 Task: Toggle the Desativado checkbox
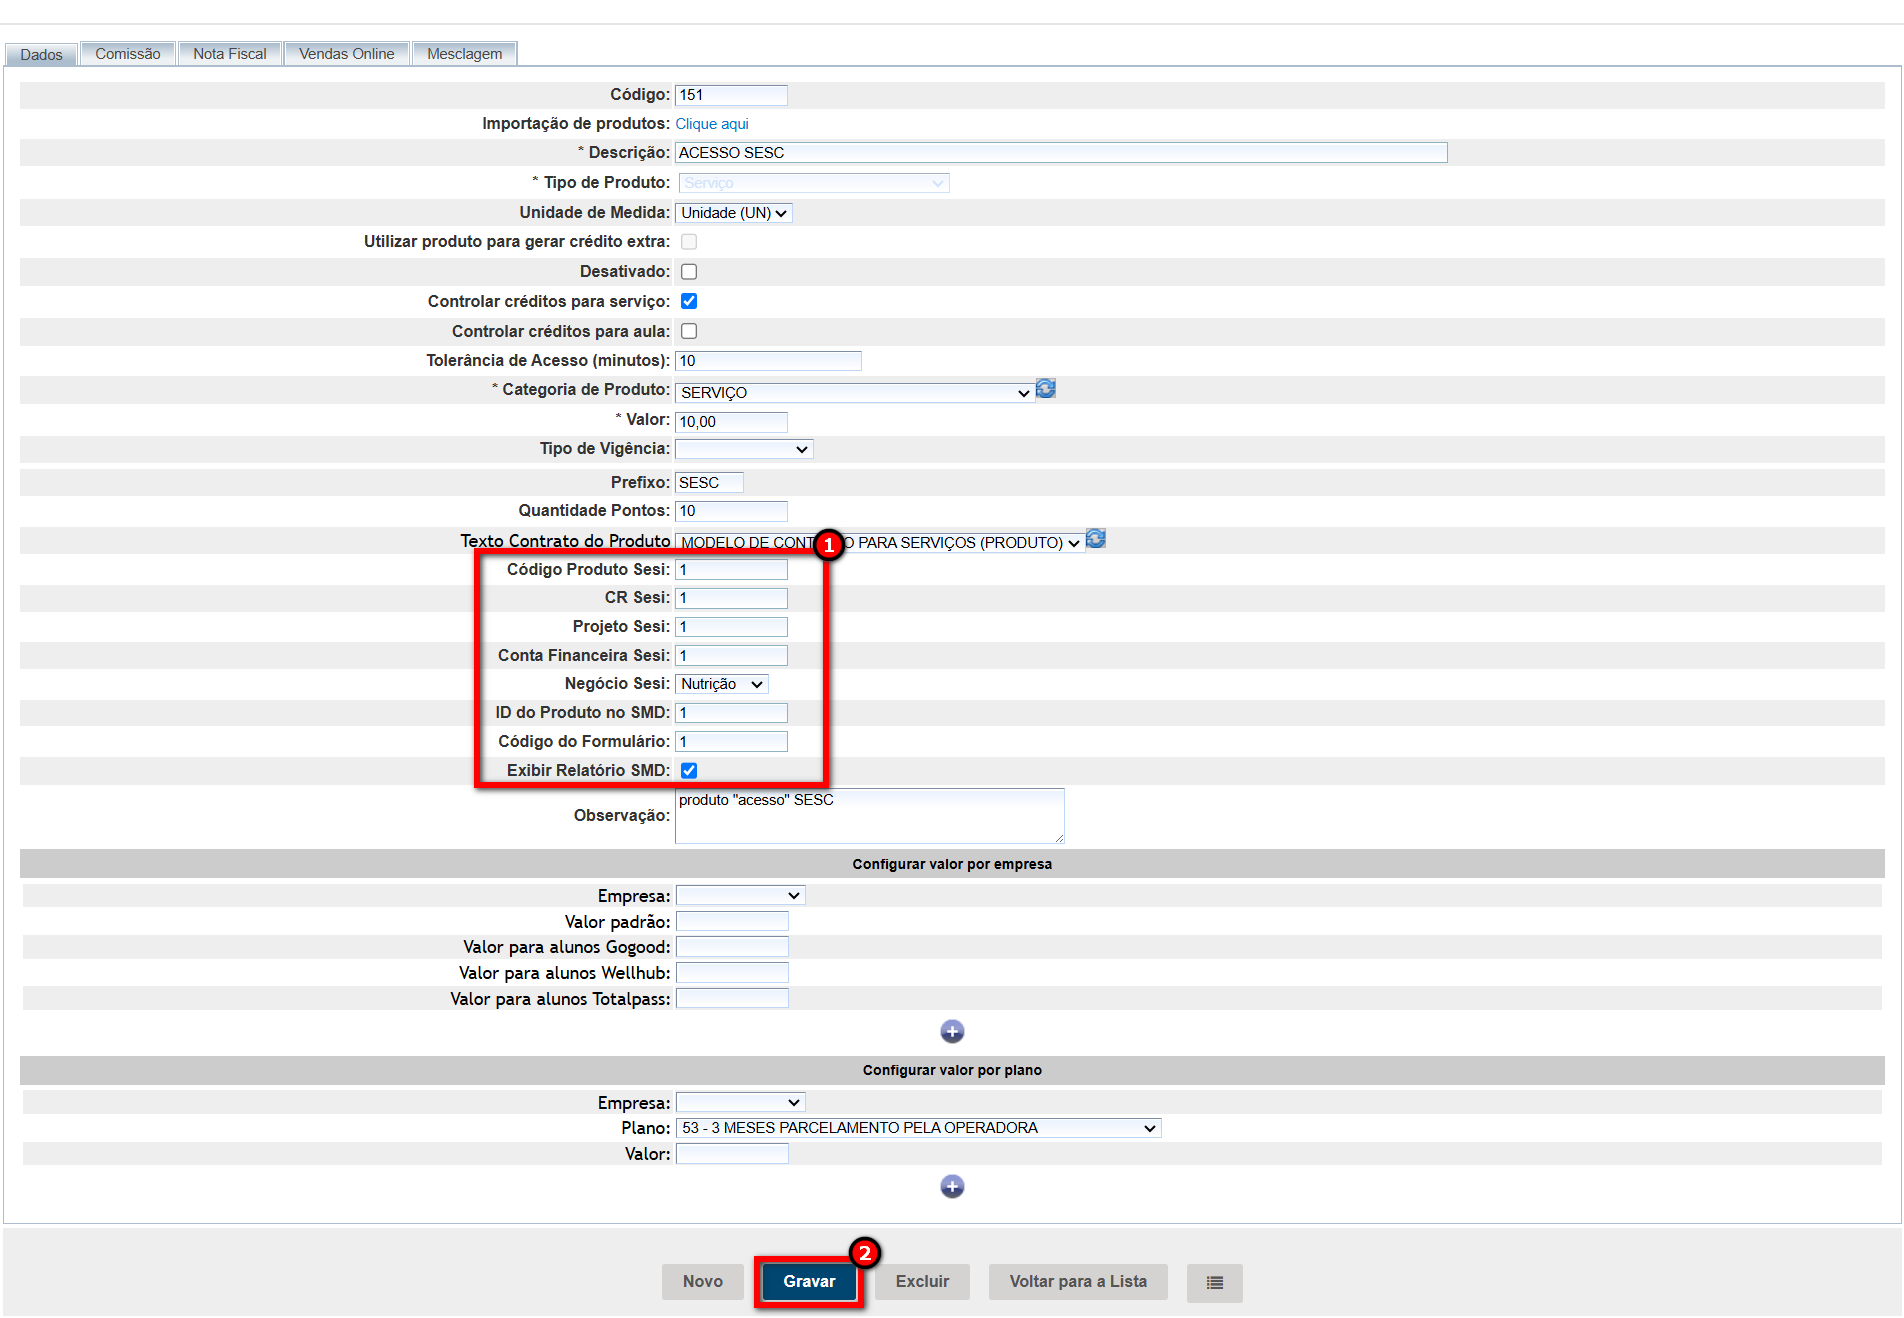coord(689,272)
